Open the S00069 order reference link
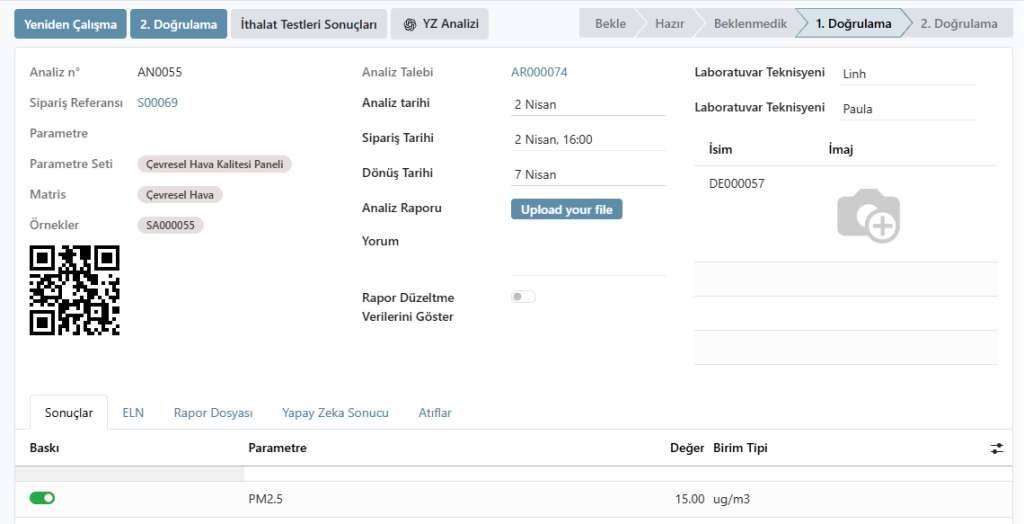The width and height of the screenshot is (1024, 524). point(157,102)
